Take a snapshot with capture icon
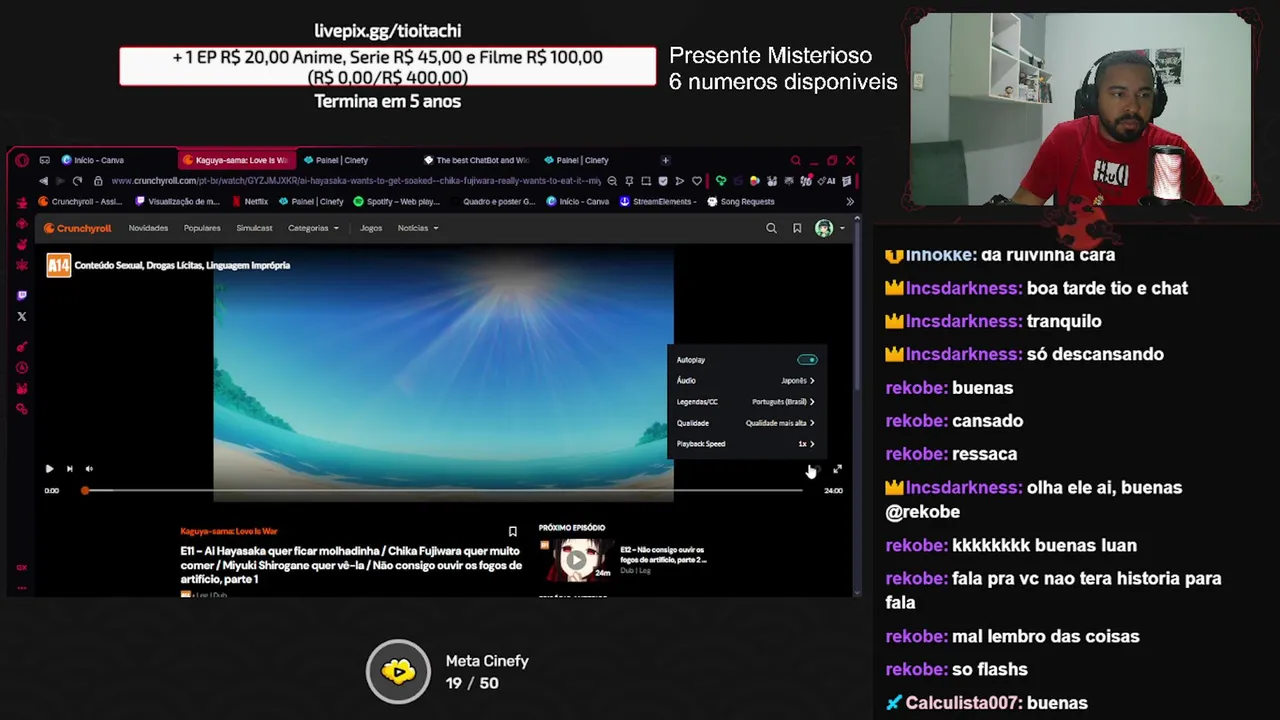 [646, 181]
